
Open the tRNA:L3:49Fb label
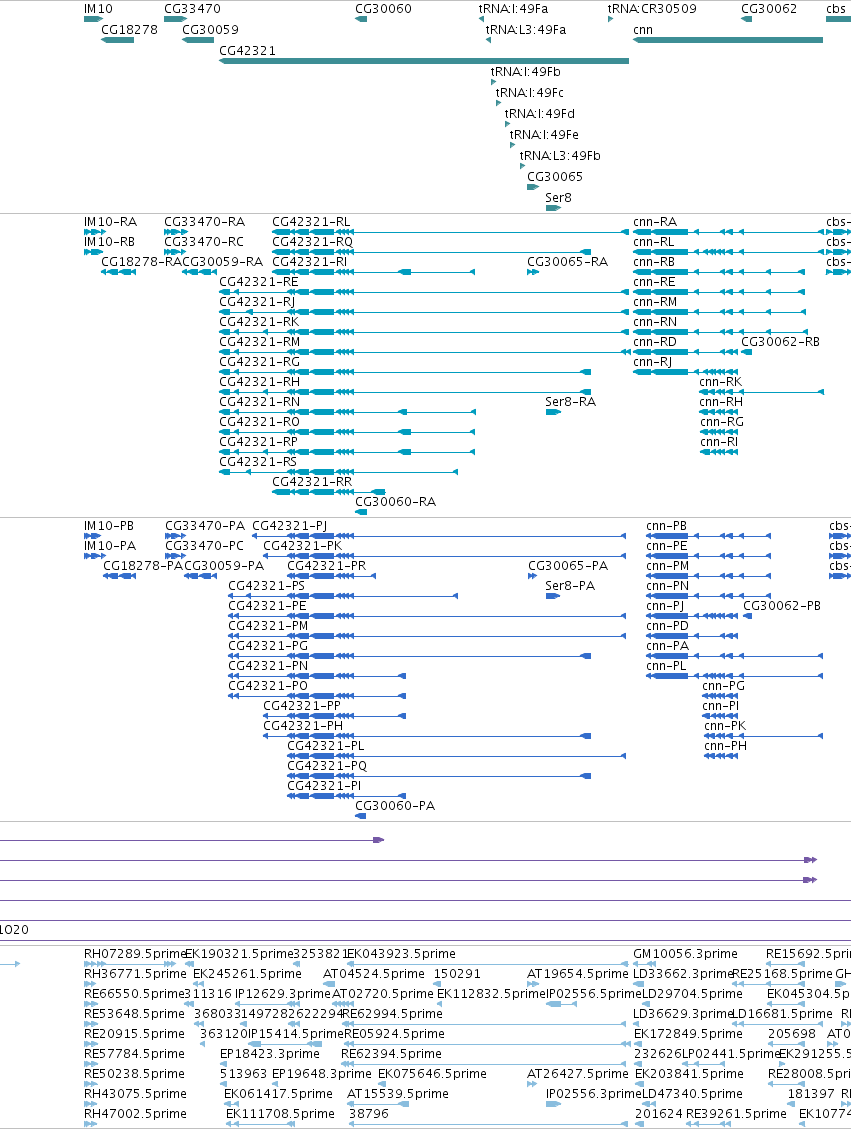click(x=559, y=155)
